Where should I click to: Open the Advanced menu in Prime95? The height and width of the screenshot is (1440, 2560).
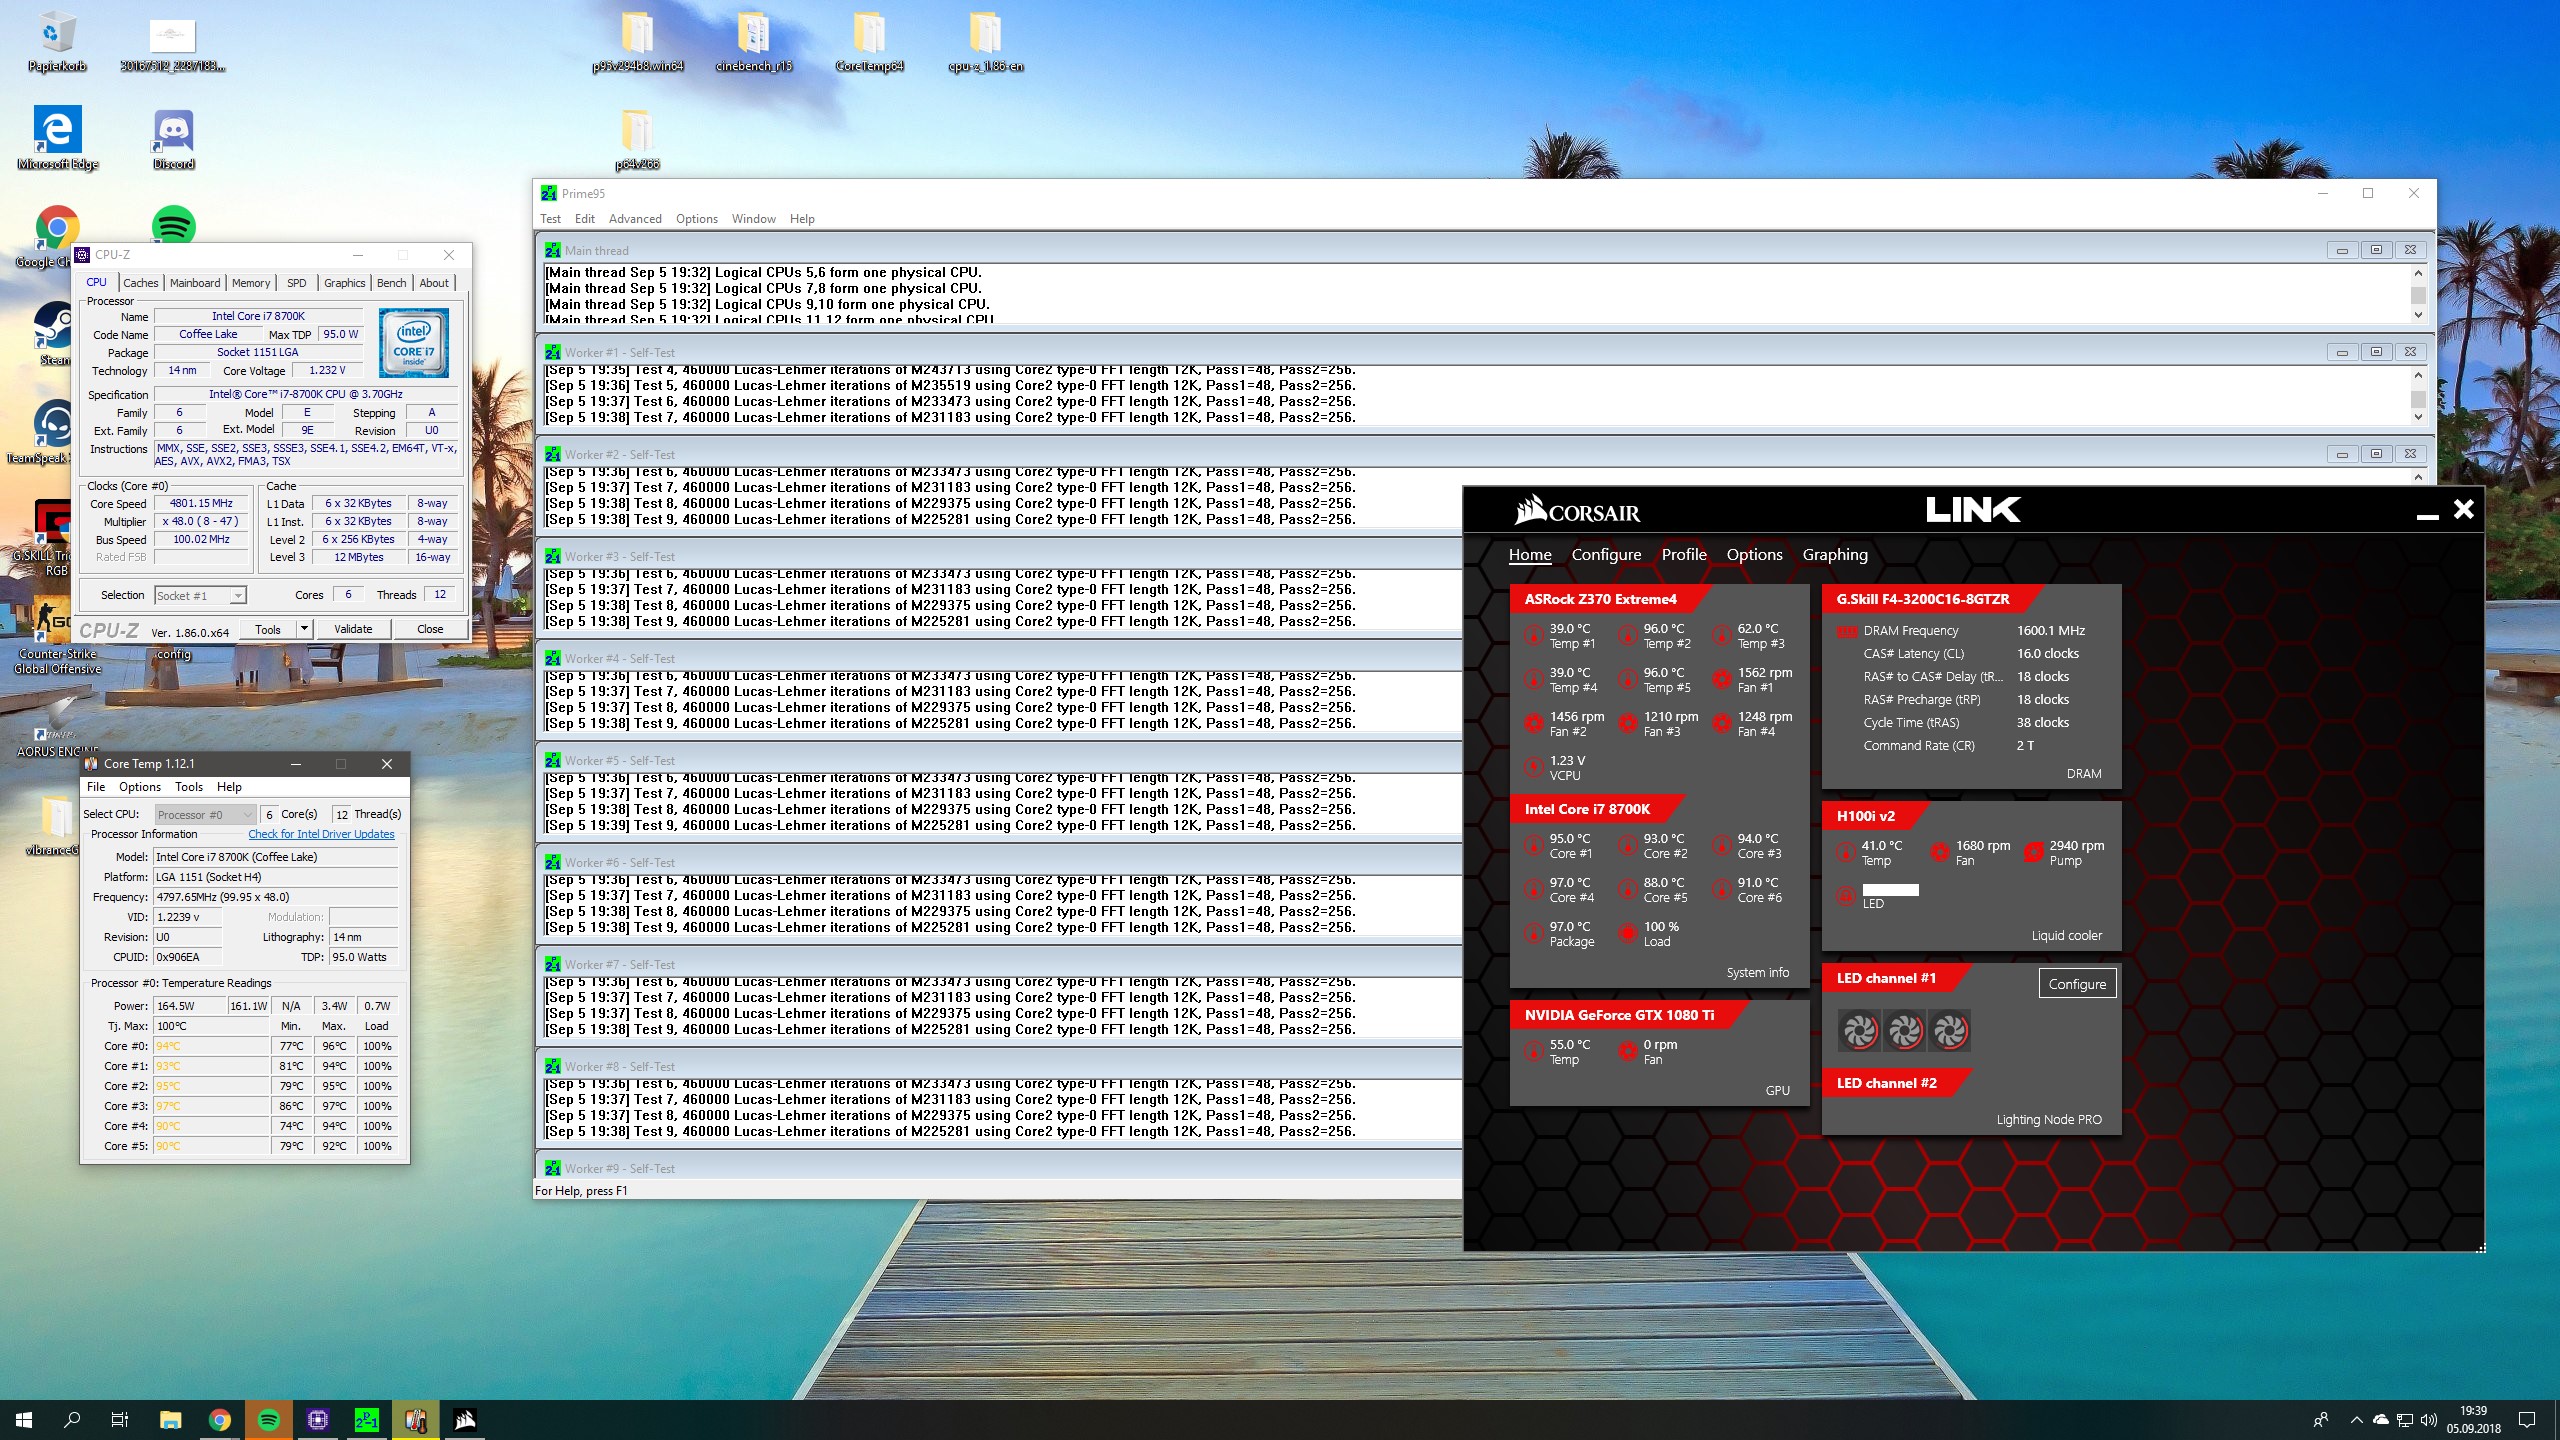[635, 219]
